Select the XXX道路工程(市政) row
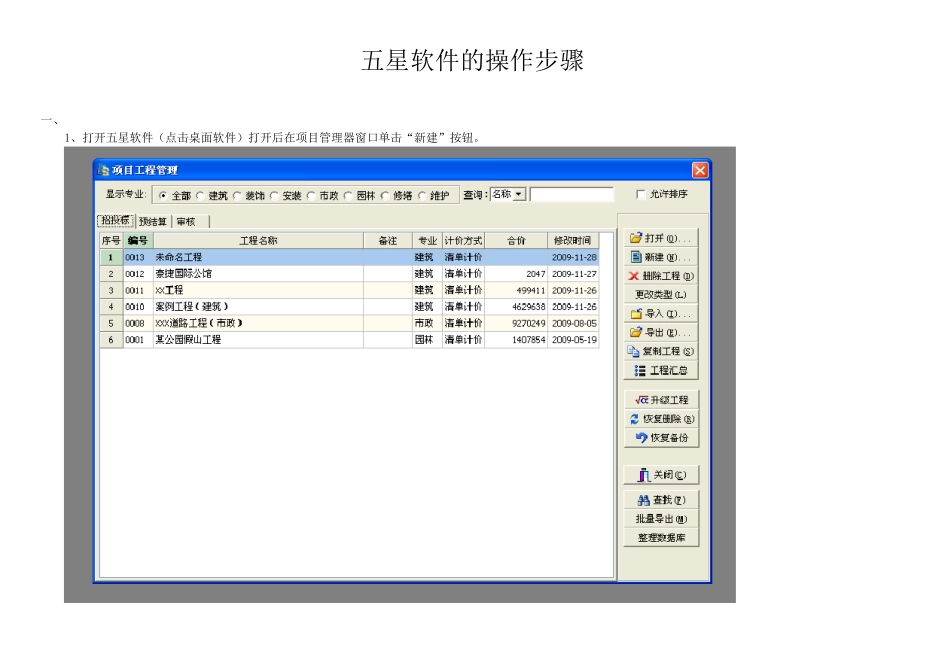This screenshot has height=672, width=950. (350, 323)
